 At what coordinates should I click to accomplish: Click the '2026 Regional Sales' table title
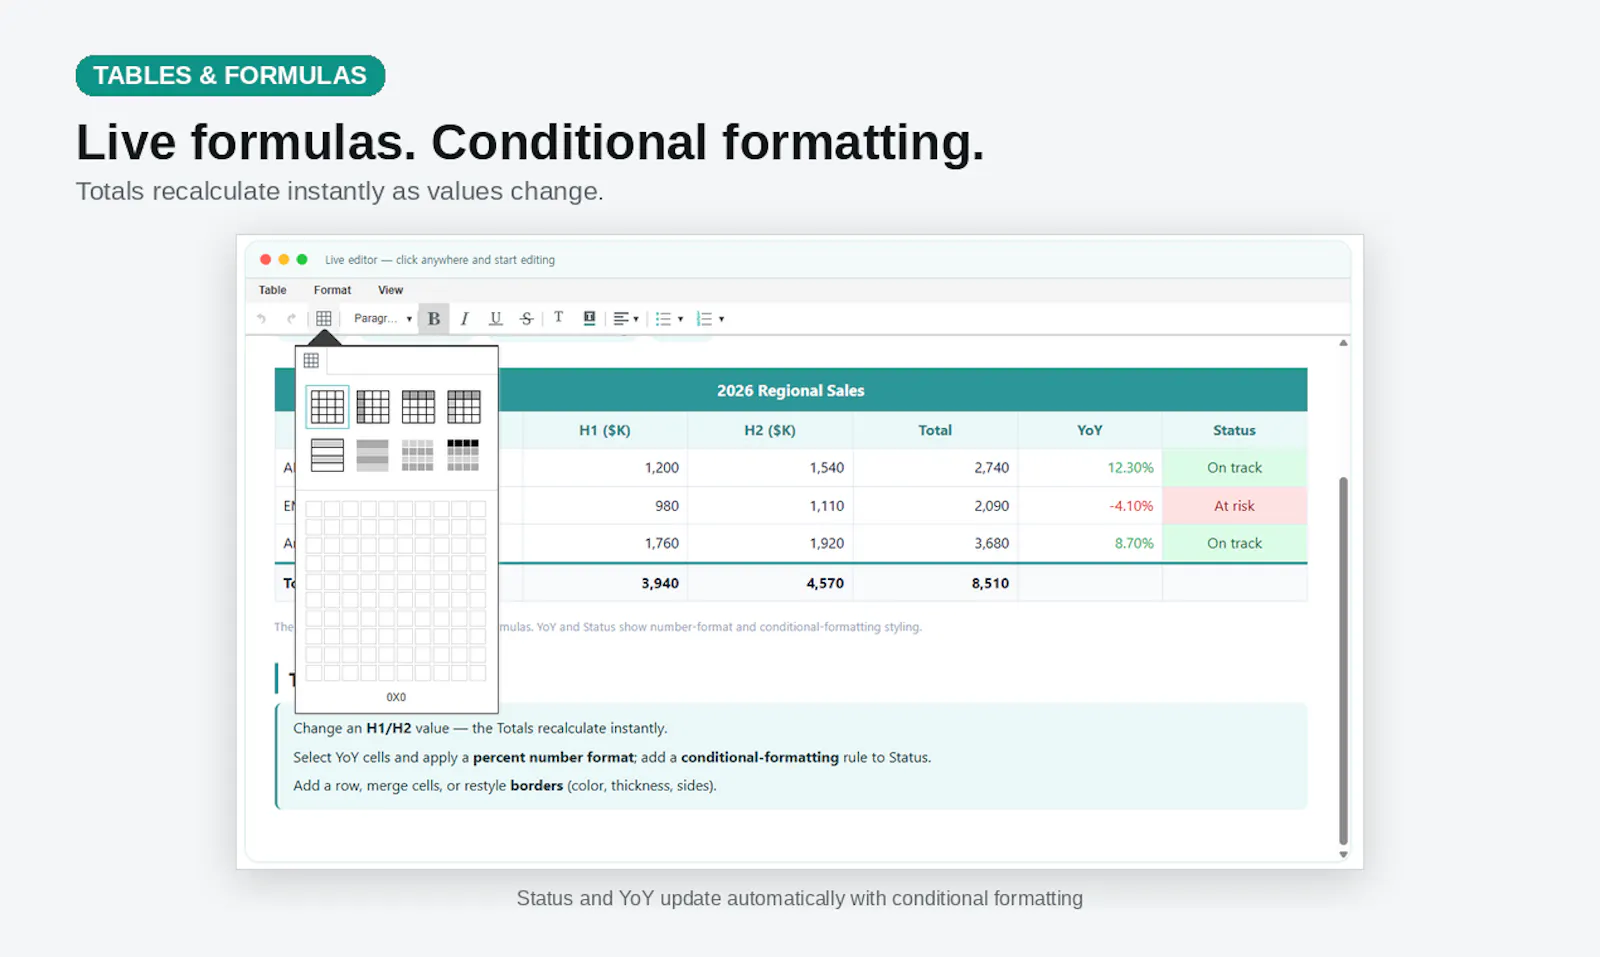point(790,391)
